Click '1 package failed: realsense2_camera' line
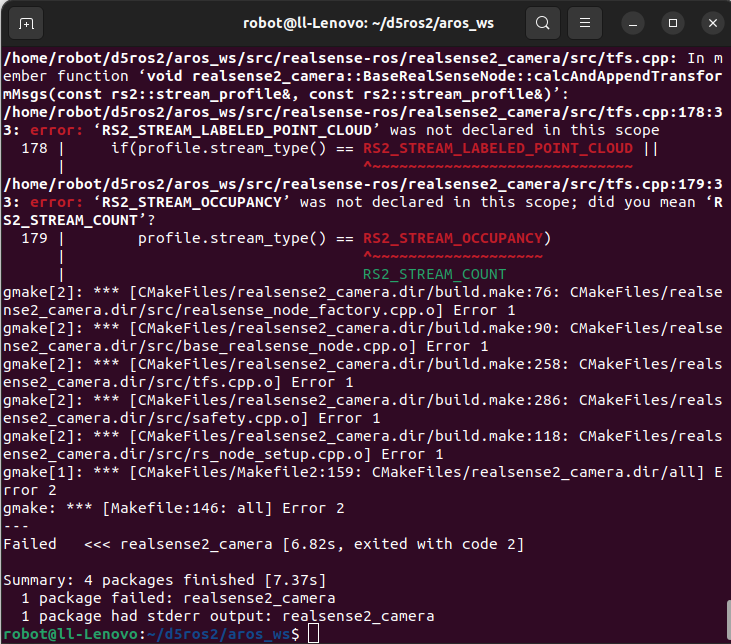The height and width of the screenshot is (644, 731). click(x=178, y=598)
